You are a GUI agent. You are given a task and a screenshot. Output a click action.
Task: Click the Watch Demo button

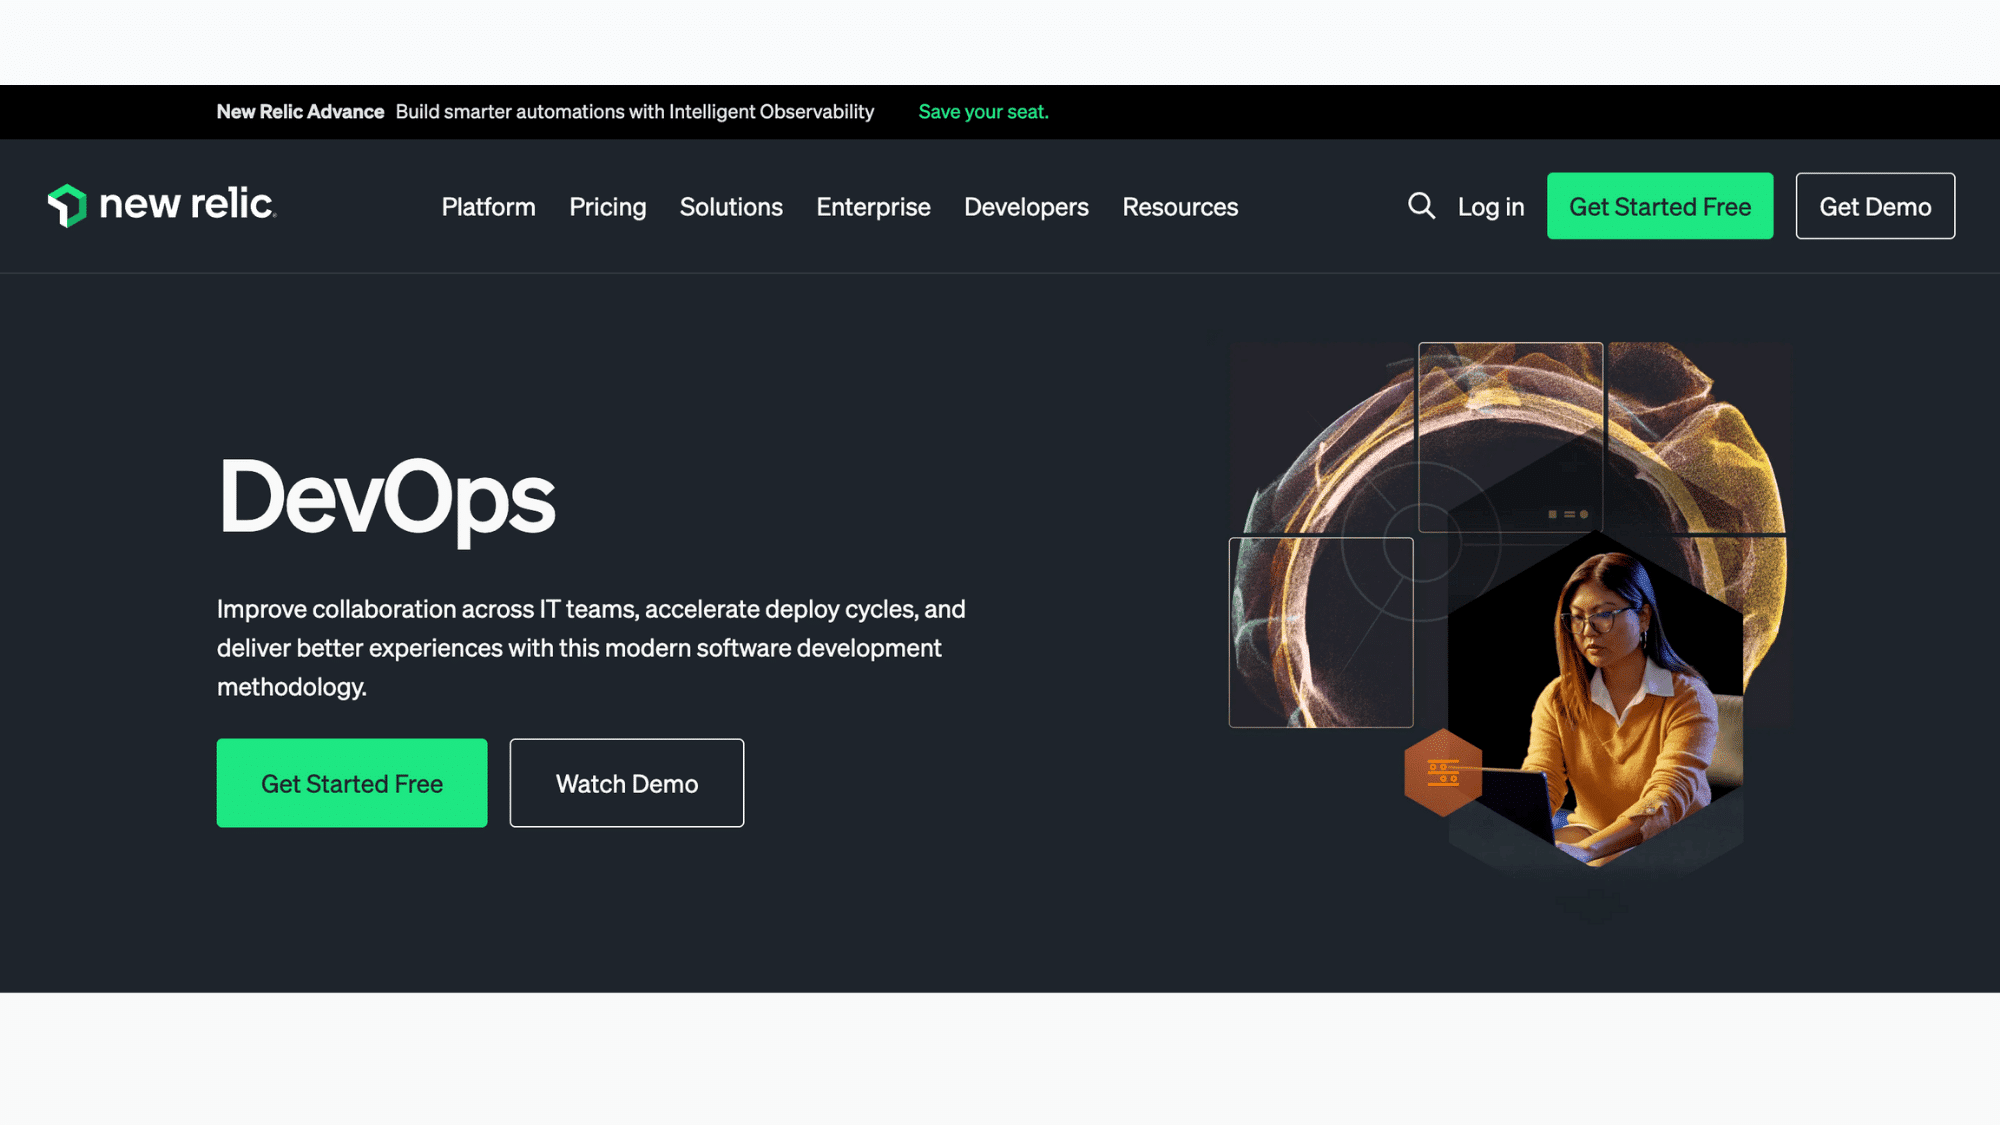[626, 783]
